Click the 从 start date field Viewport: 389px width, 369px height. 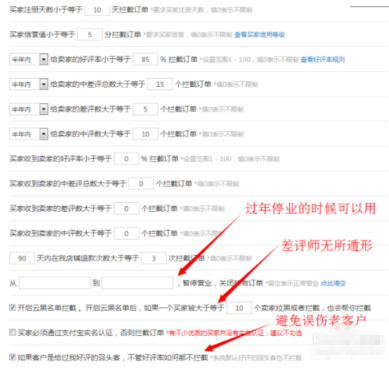coord(55,283)
